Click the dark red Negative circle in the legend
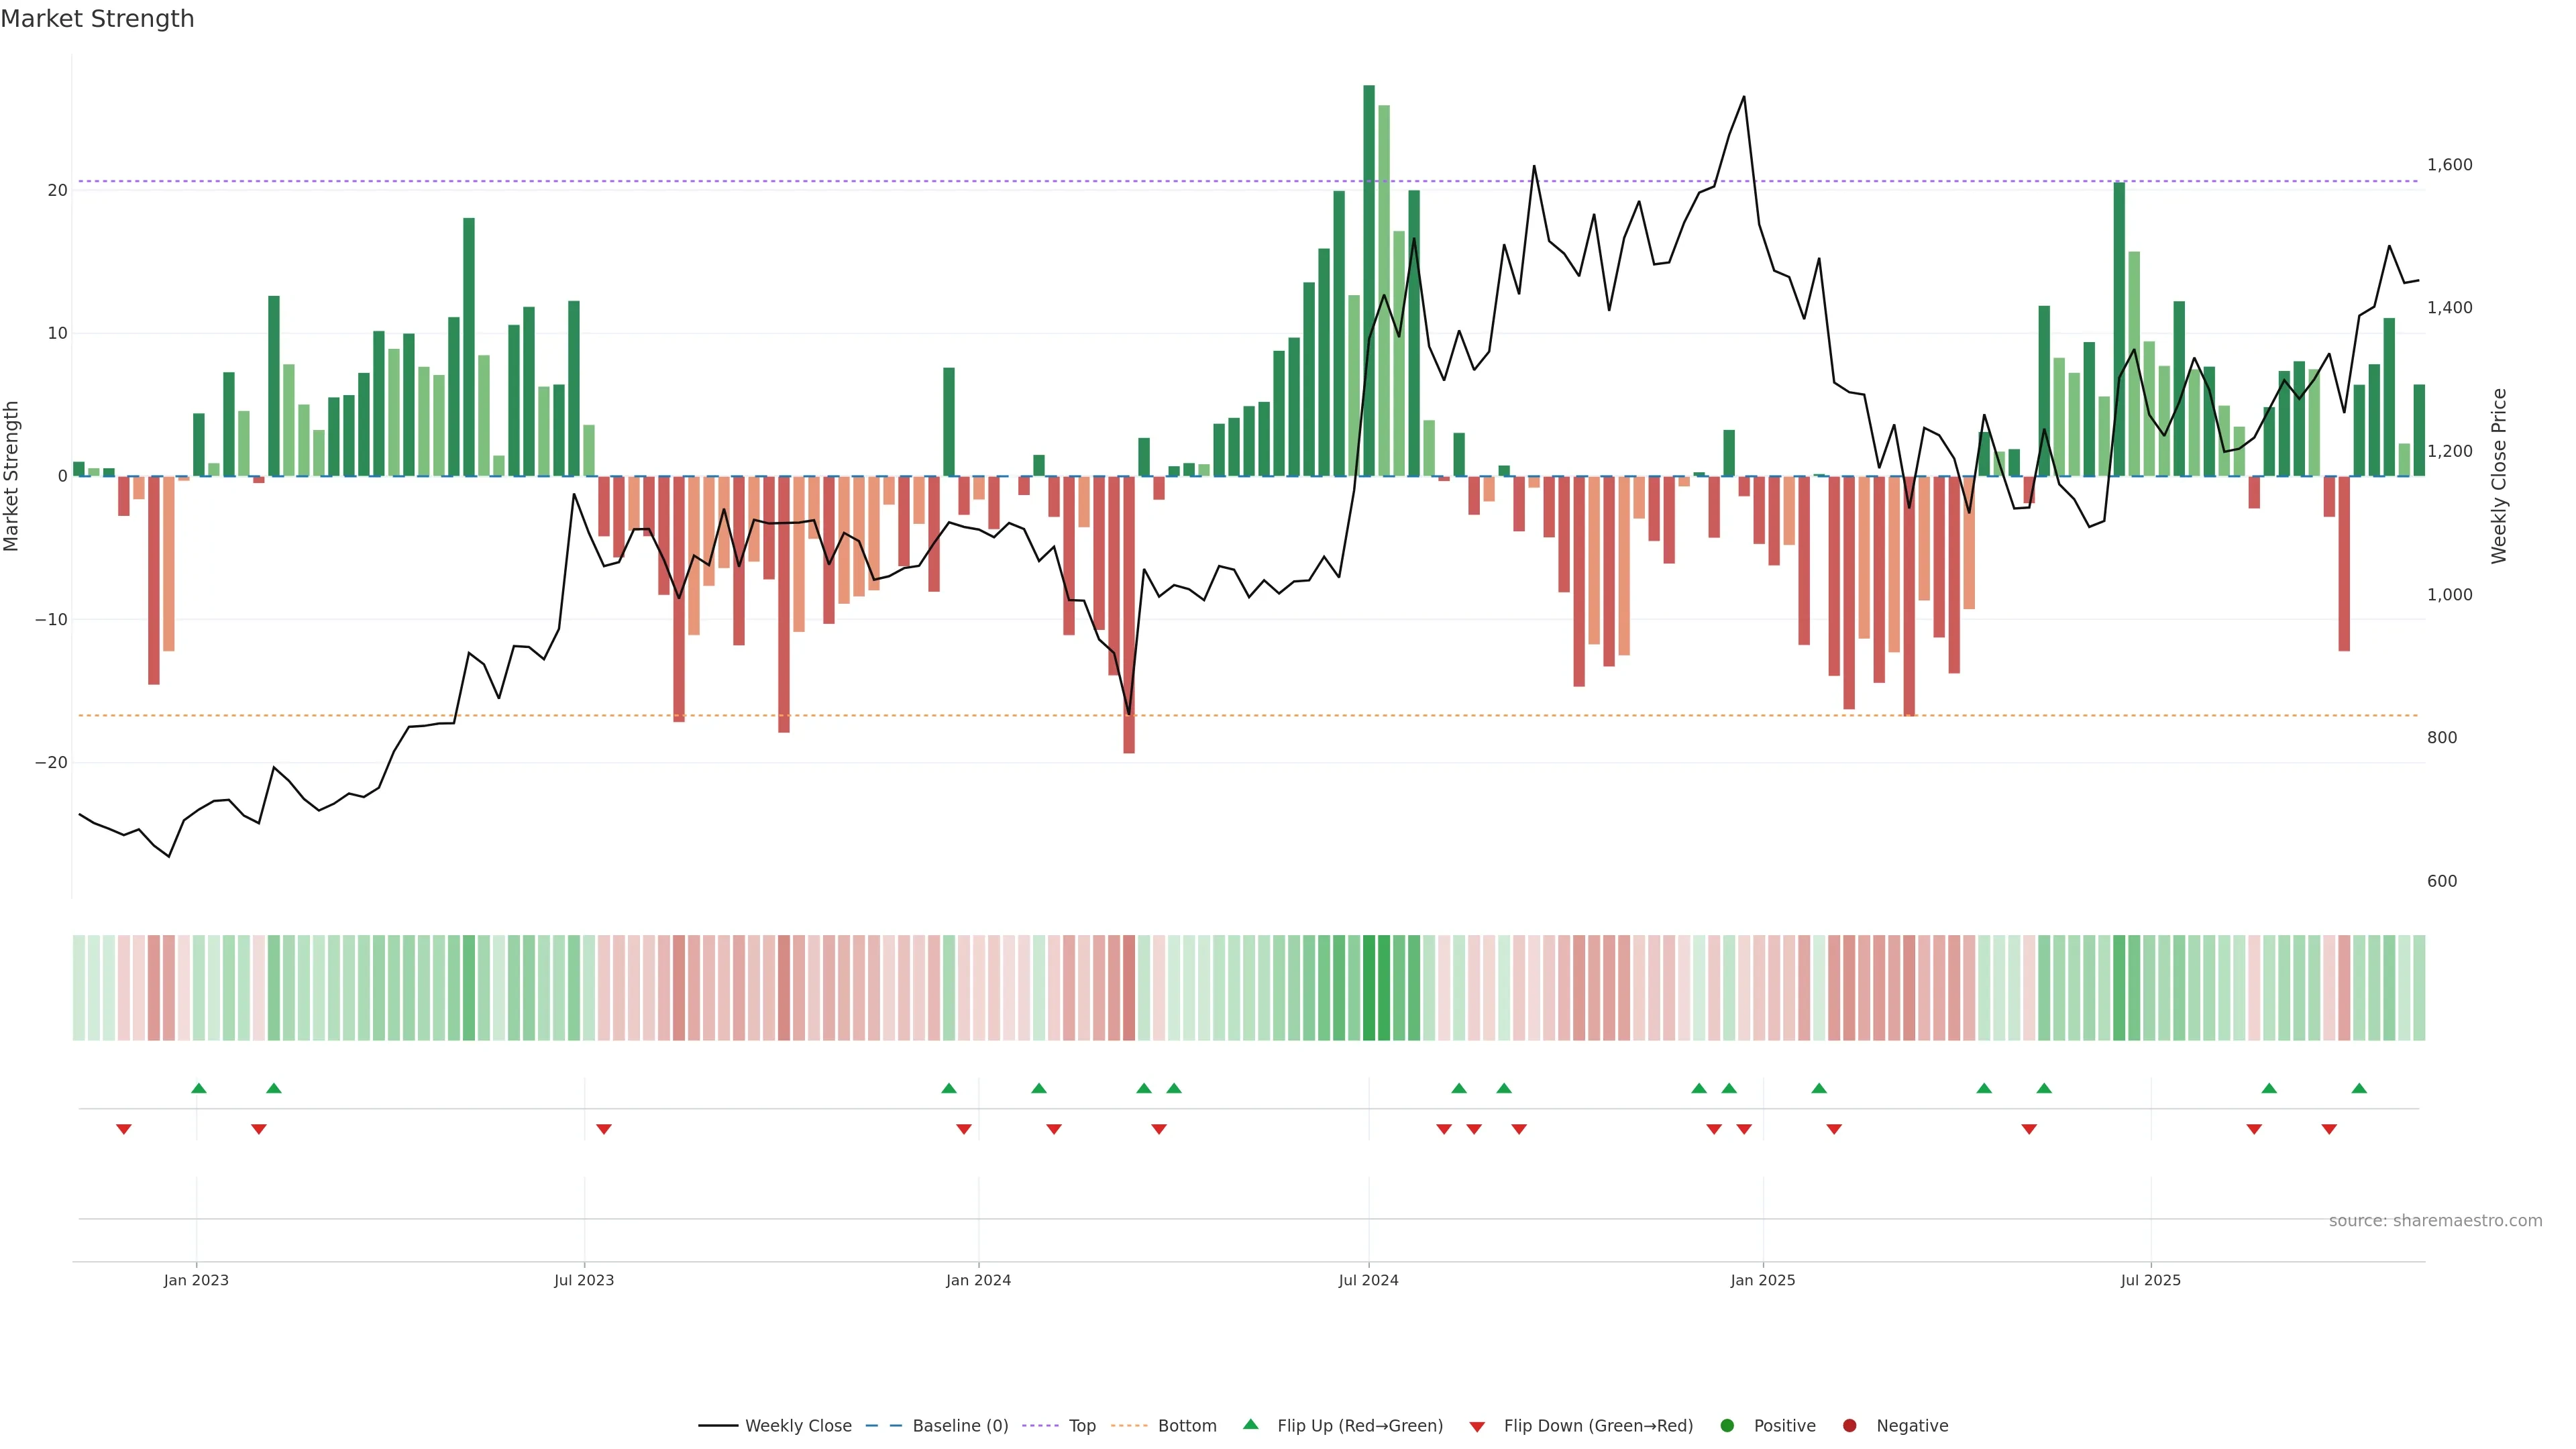 tap(1849, 1425)
